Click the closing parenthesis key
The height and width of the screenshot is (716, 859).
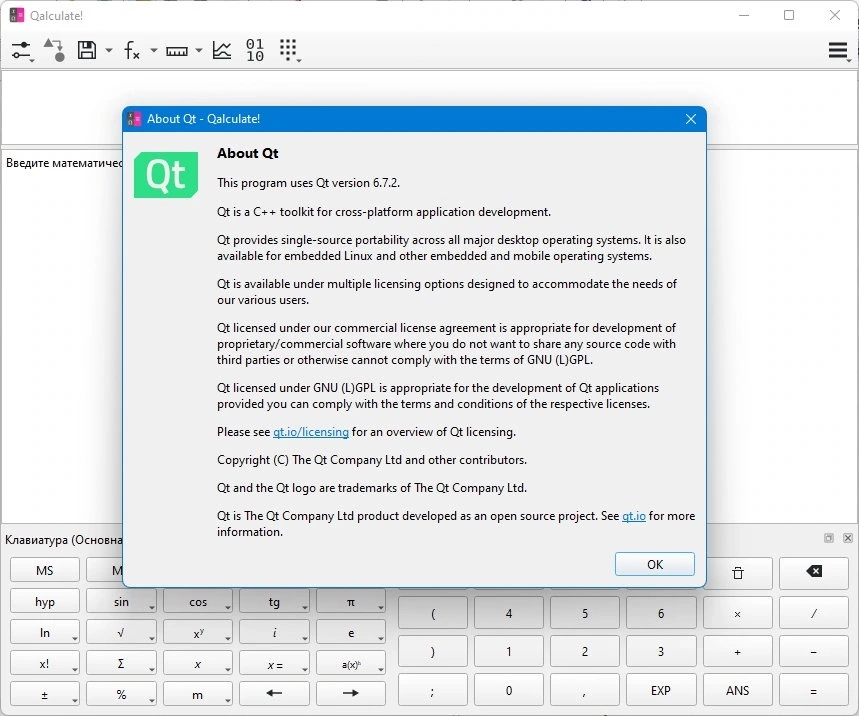pyautogui.click(x=433, y=651)
